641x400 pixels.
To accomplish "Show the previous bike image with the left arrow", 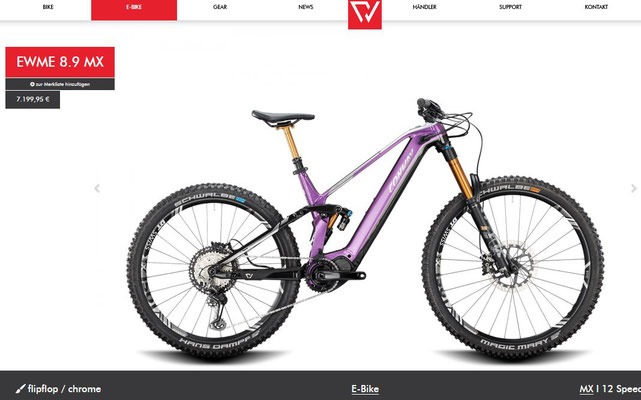I will coord(97,189).
